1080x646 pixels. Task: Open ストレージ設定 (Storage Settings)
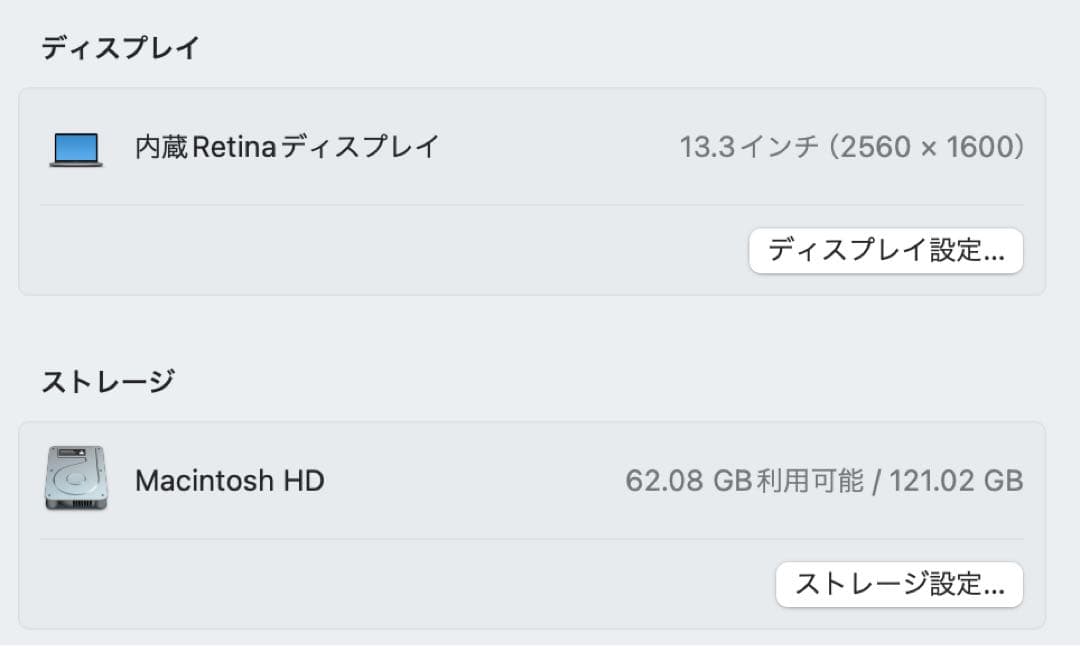[x=899, y=585]
